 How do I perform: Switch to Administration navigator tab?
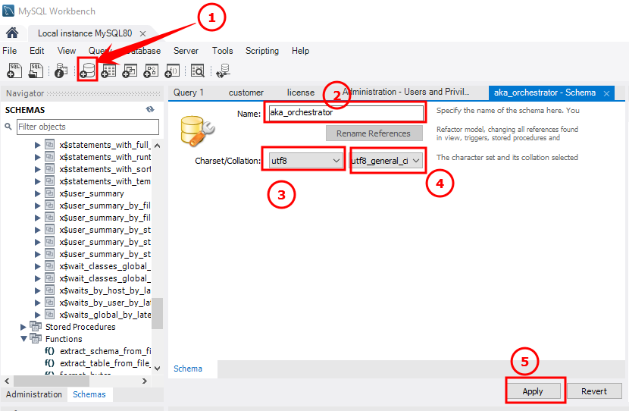pyautogui.click(x=34, y=395)
